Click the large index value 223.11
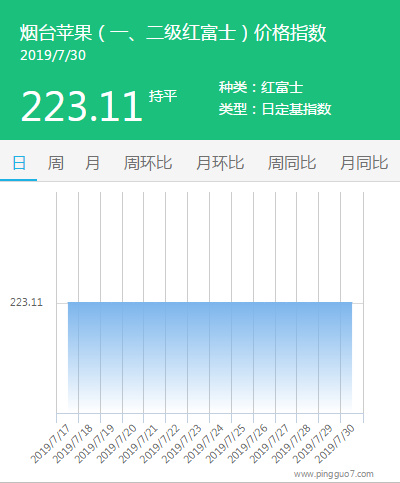400x483 pixels. [x=82, y=107]
